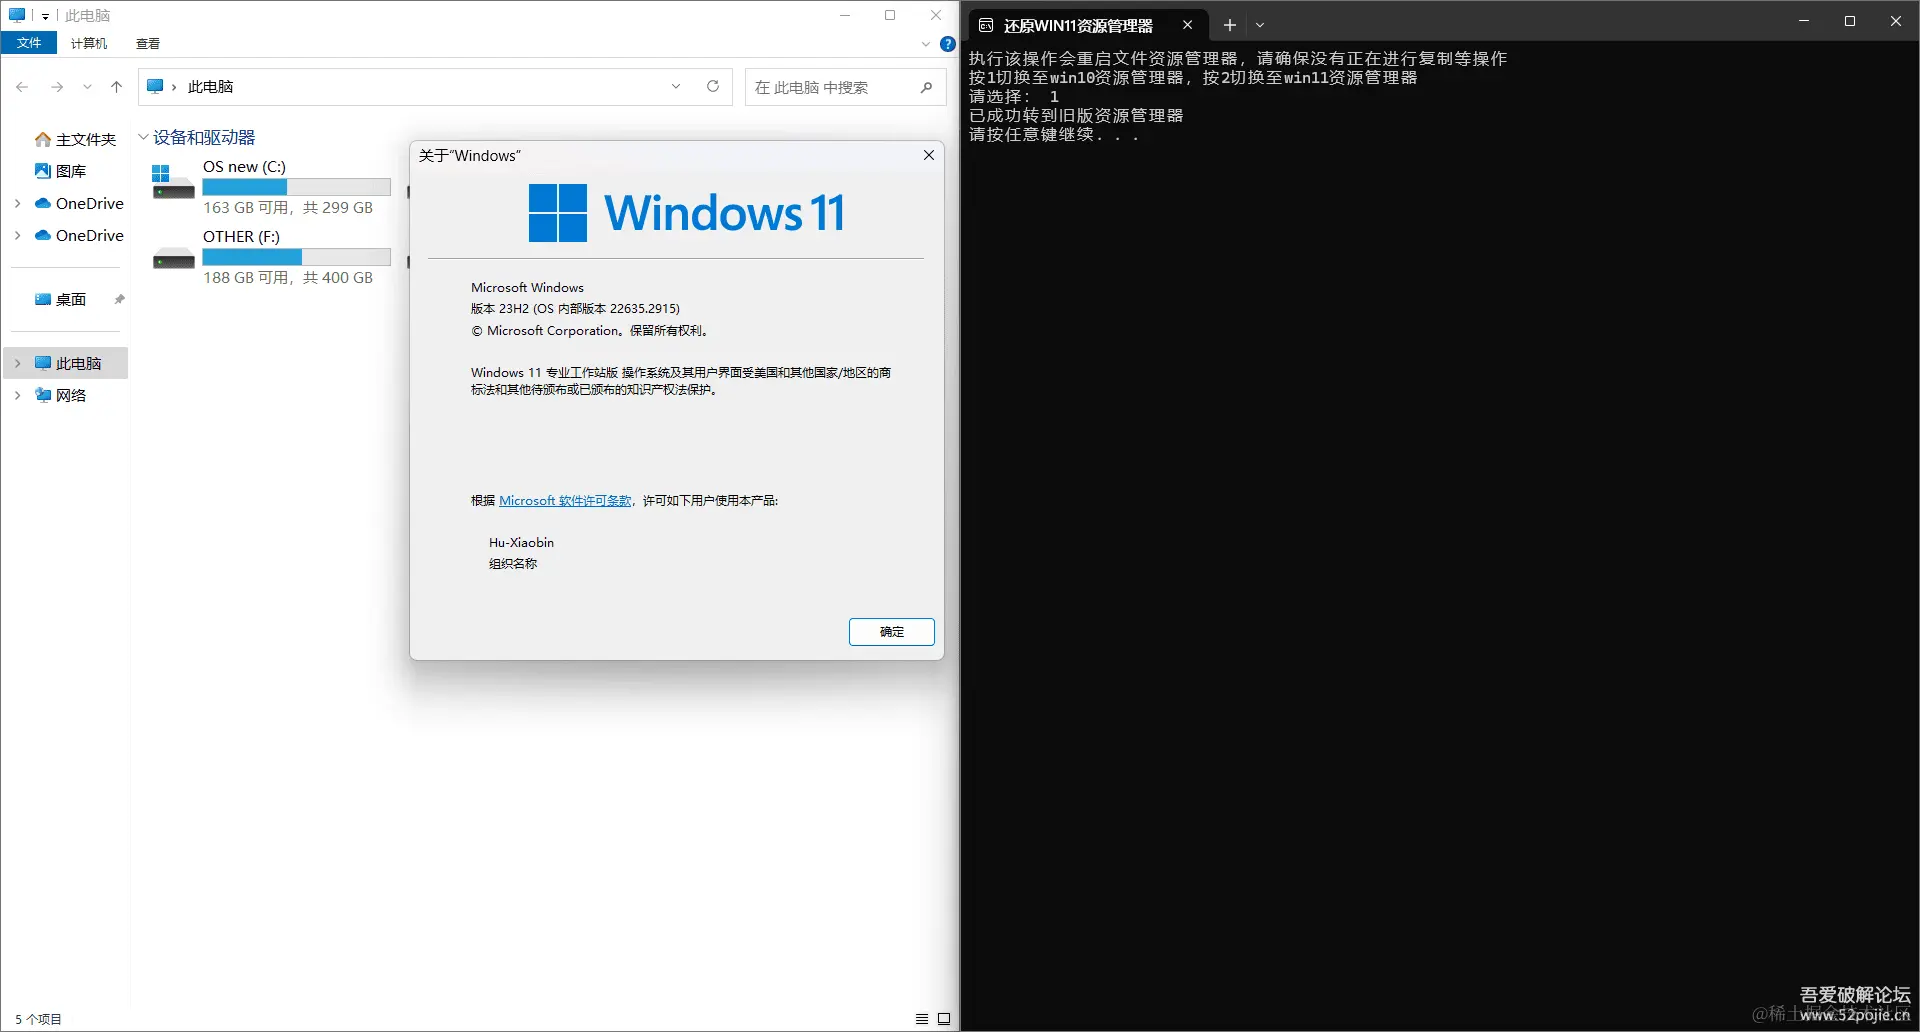This screenshot has height=1032, width=1920.
Task: Click the Explorer title bar PC icon
Action: (17, 15)
